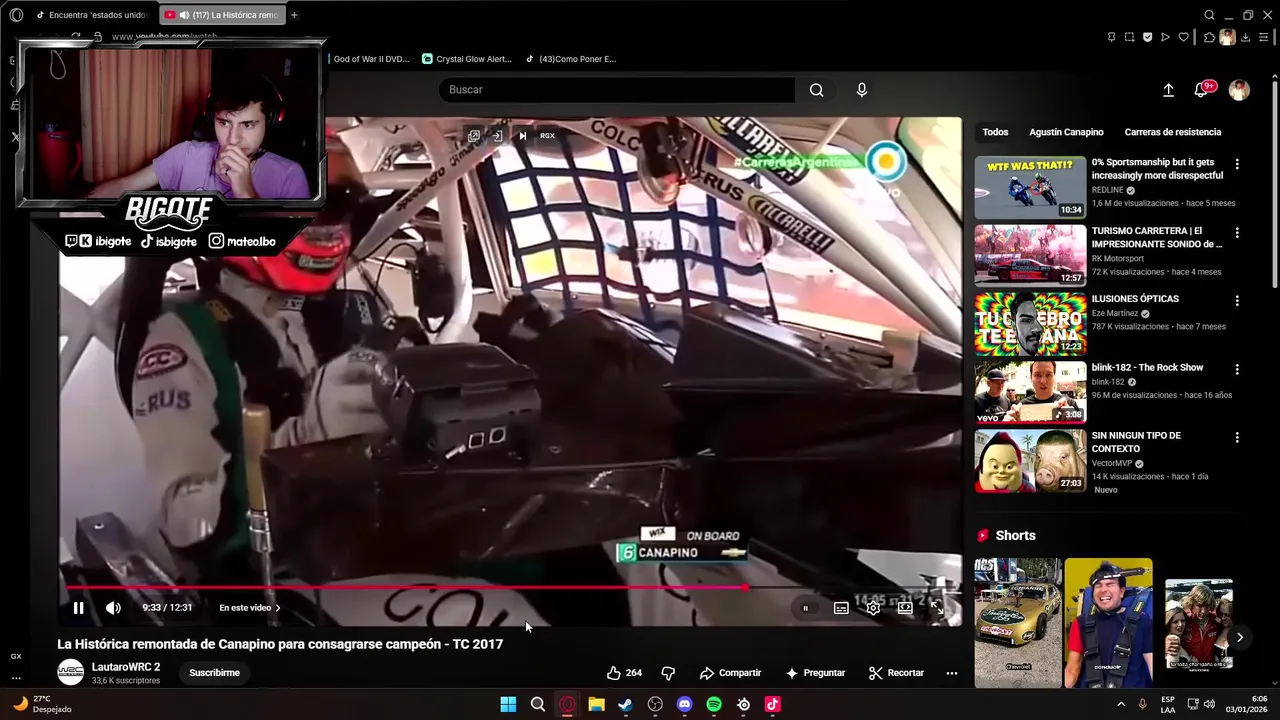Open YouTube notifications bell with 9+ badge

point(1203,90)
